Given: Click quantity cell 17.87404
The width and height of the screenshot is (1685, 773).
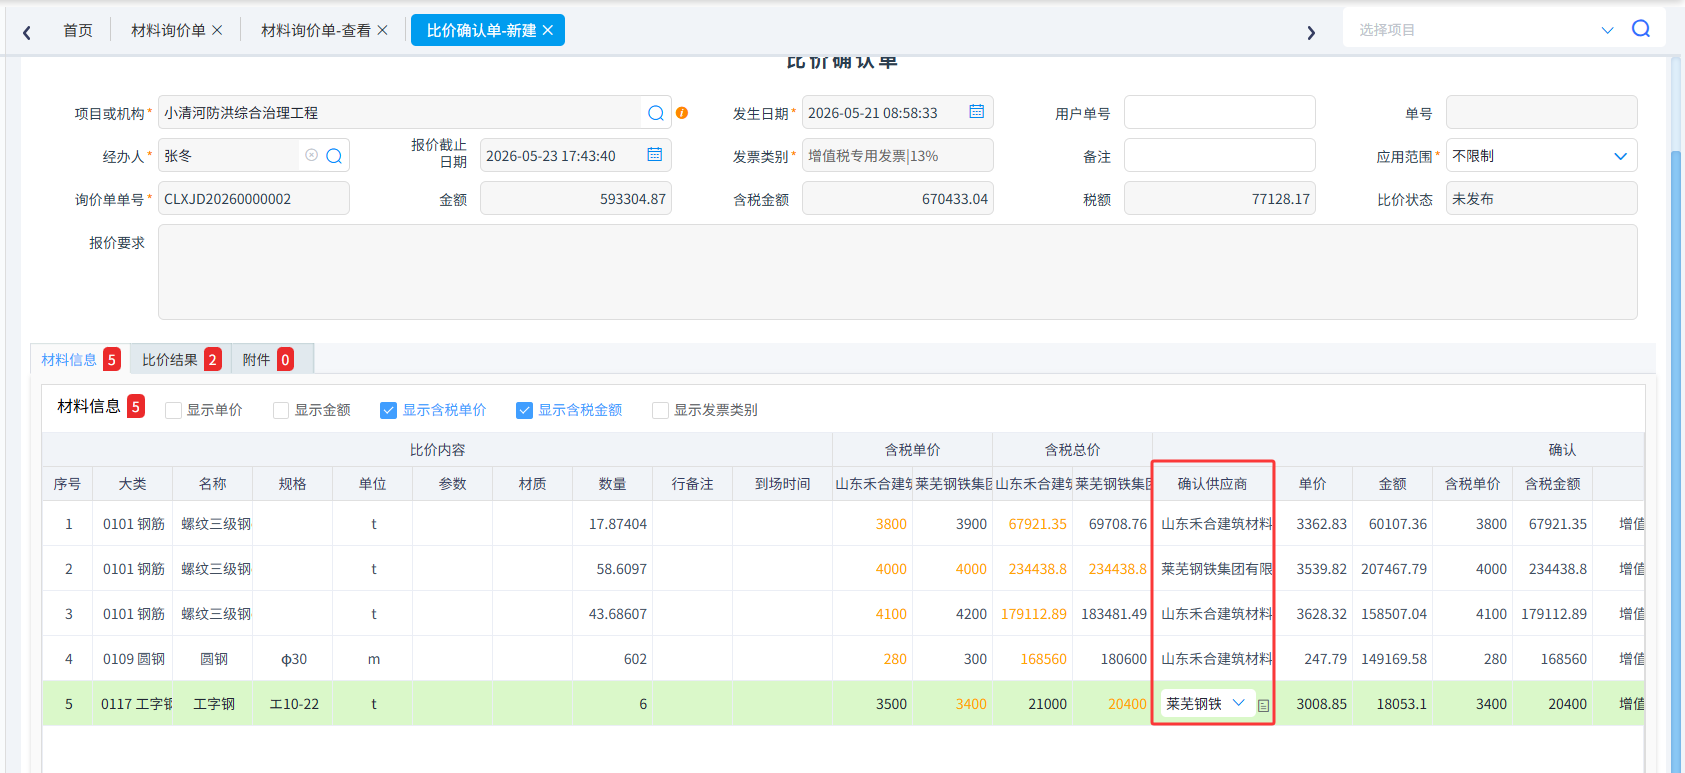Looking at the screenshot, I should point(612,524).
